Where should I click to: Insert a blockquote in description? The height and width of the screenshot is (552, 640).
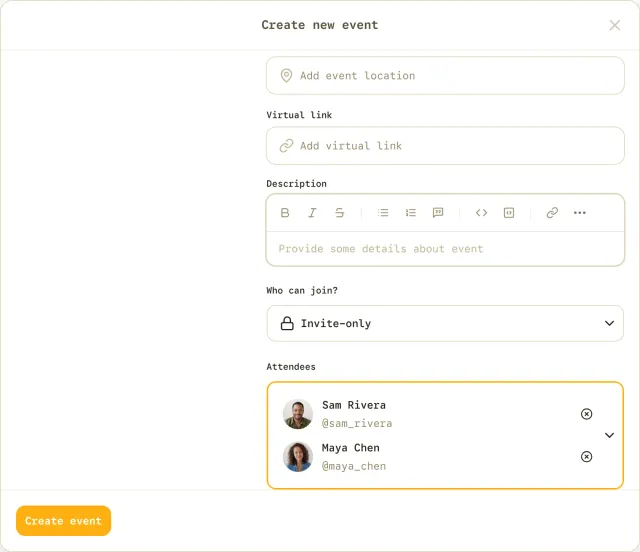(x=438, y=213)
